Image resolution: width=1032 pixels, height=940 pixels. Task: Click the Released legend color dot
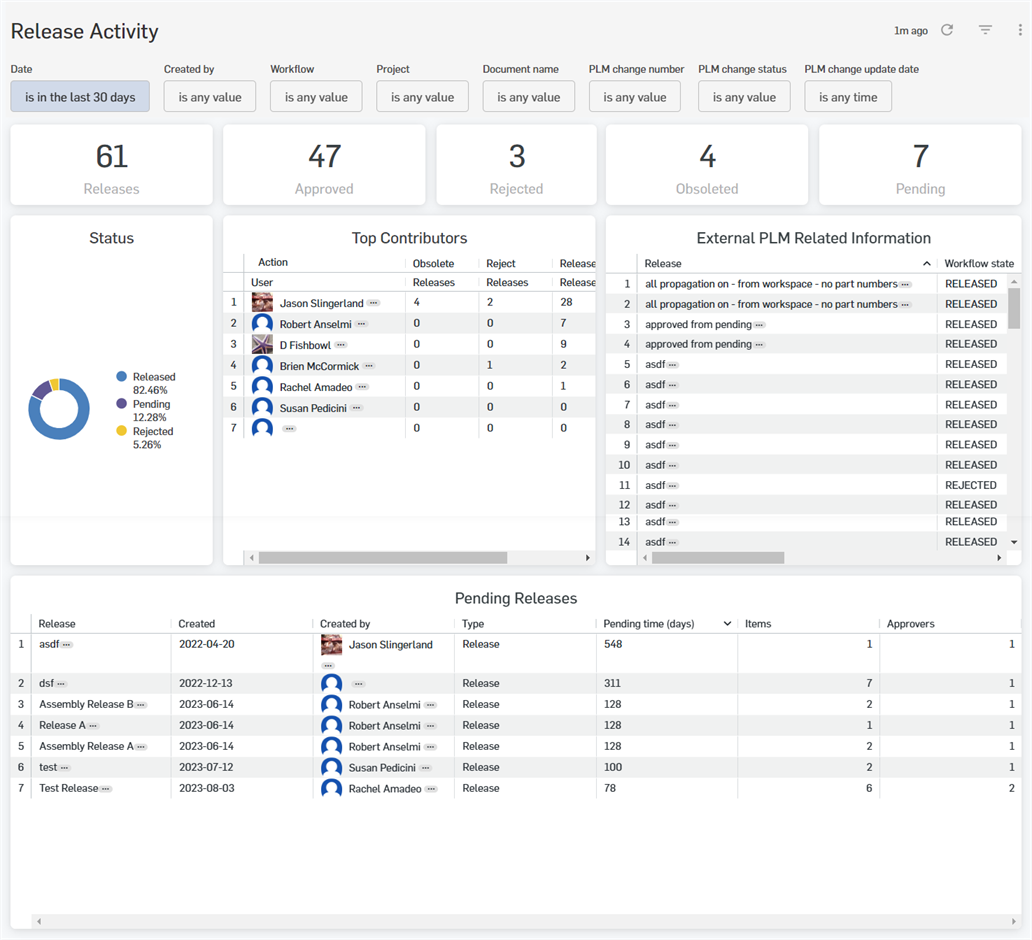pyautogui.click(x=122, y=377)
